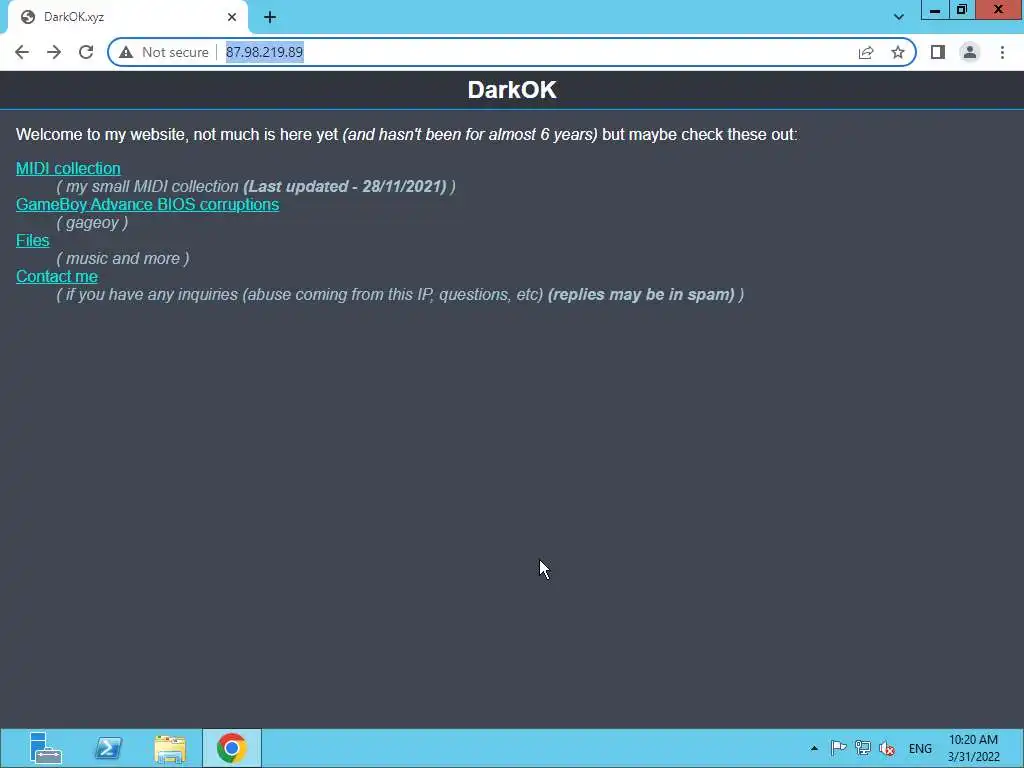This screenshot has width=1024, height=768.
Task: Open the clock showing 10:20 AM
Action: 973,748
